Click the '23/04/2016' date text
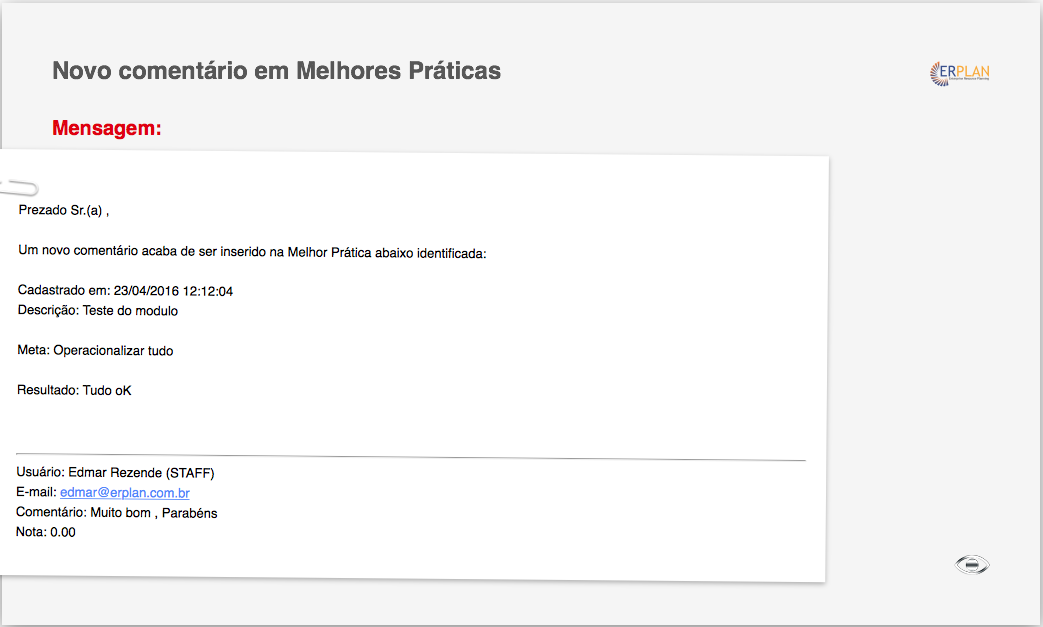Image resolution: width=1043 pixels, height=627 pixels. (x=146, y=291)
